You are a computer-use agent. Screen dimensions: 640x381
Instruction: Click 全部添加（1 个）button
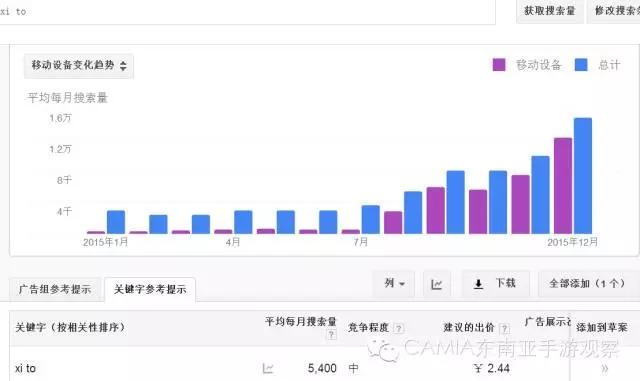point(587,283)
